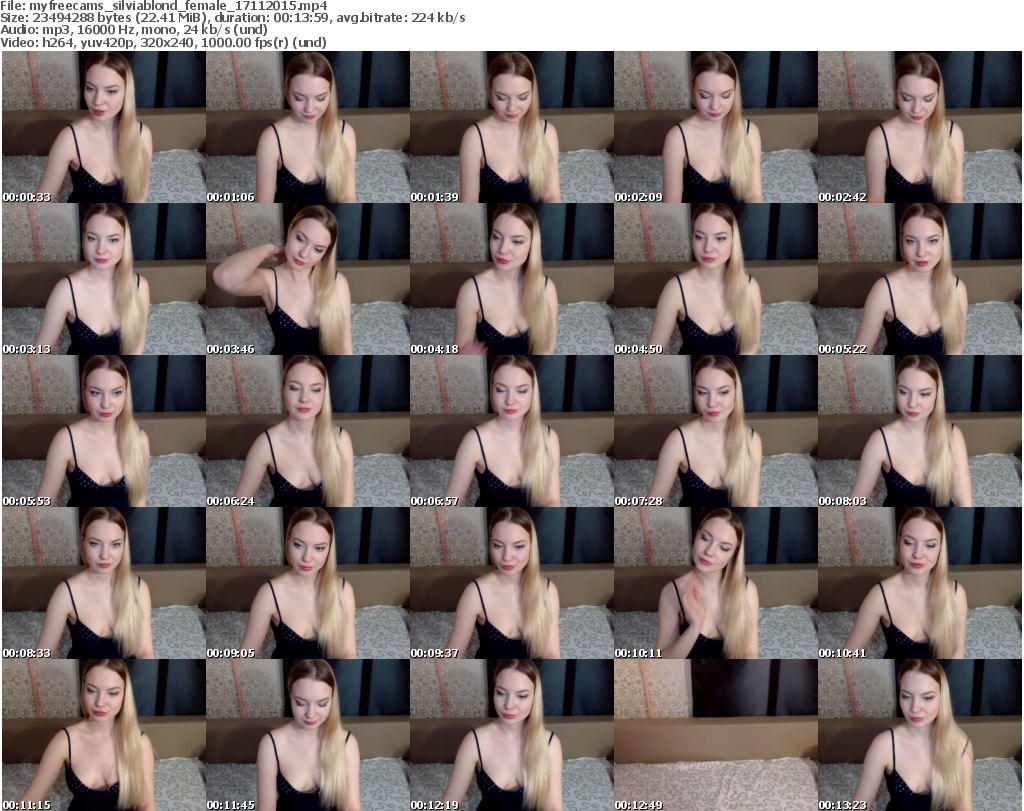Select the frame at 00:01:39
Screen dimensions: 1024x811
512,127
